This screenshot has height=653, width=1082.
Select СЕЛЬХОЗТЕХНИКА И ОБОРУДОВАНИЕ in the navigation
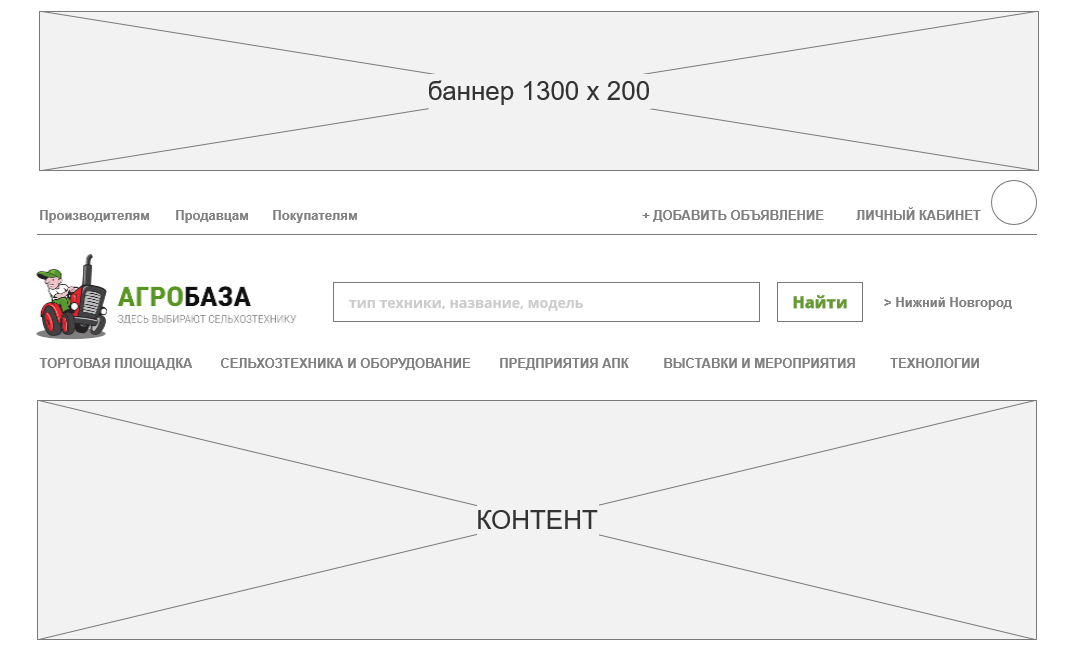click(345, 364)
